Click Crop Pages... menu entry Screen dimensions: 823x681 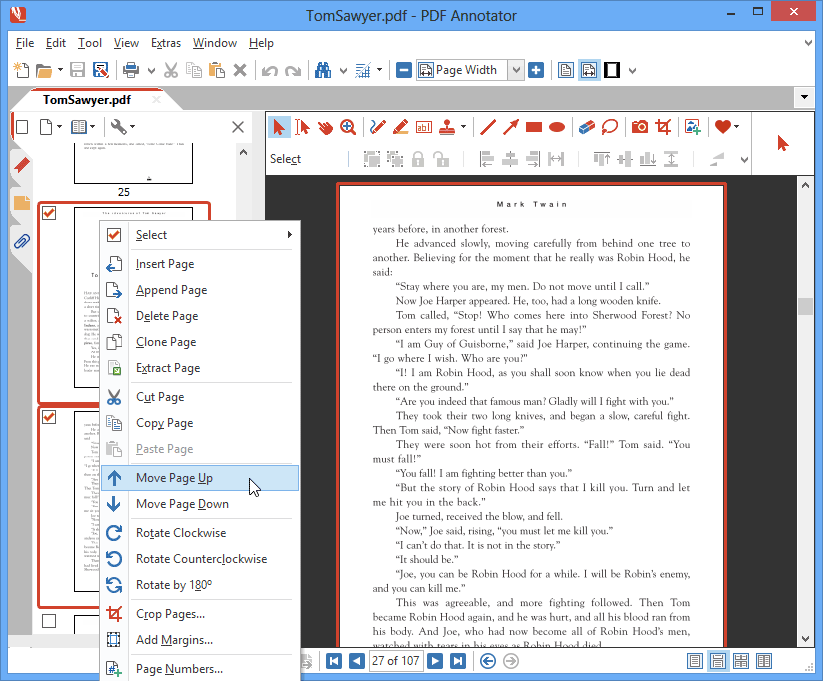point(200,614)
